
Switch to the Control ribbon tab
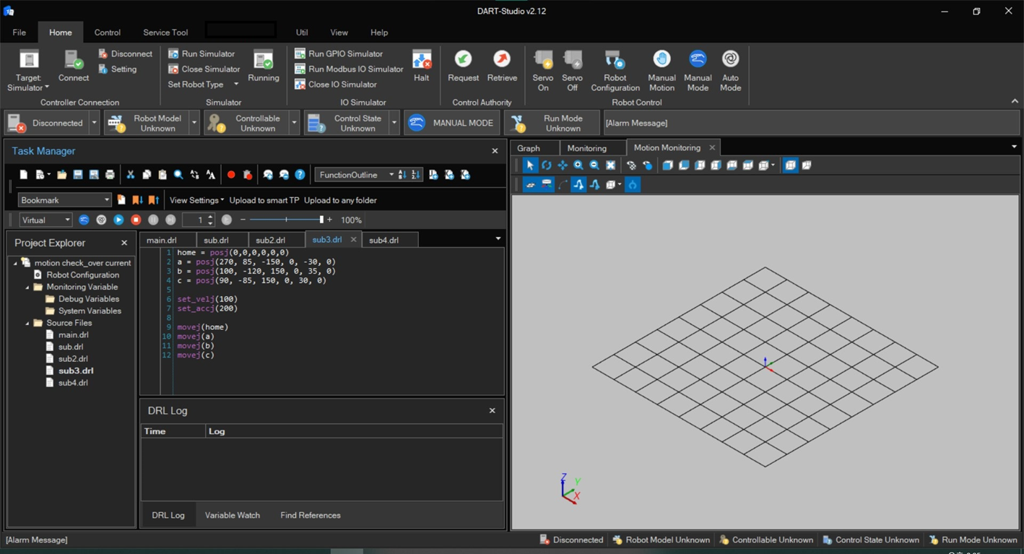pyautogui.click(x=107, y=32)
